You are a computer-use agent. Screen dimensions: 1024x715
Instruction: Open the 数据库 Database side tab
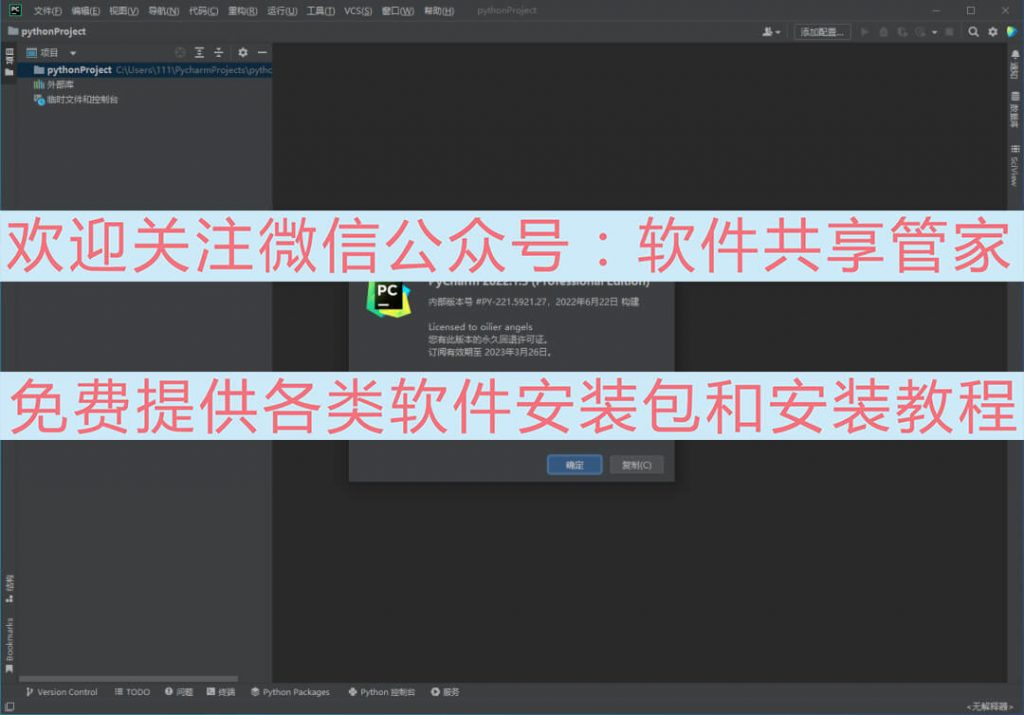coord(1015,110)
